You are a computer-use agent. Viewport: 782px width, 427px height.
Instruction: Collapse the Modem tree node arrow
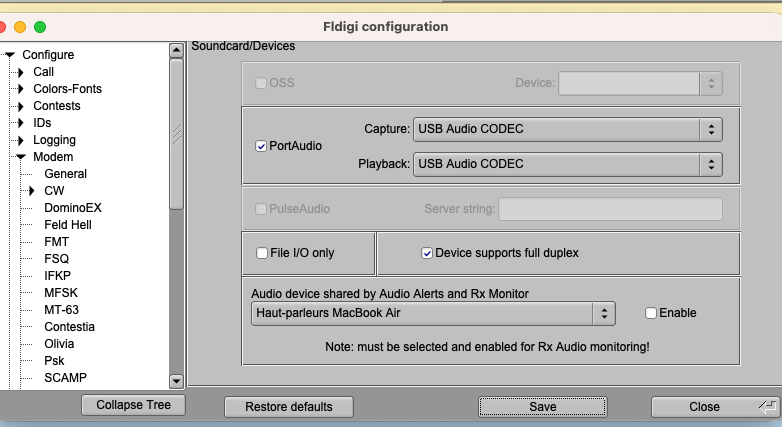20,157
